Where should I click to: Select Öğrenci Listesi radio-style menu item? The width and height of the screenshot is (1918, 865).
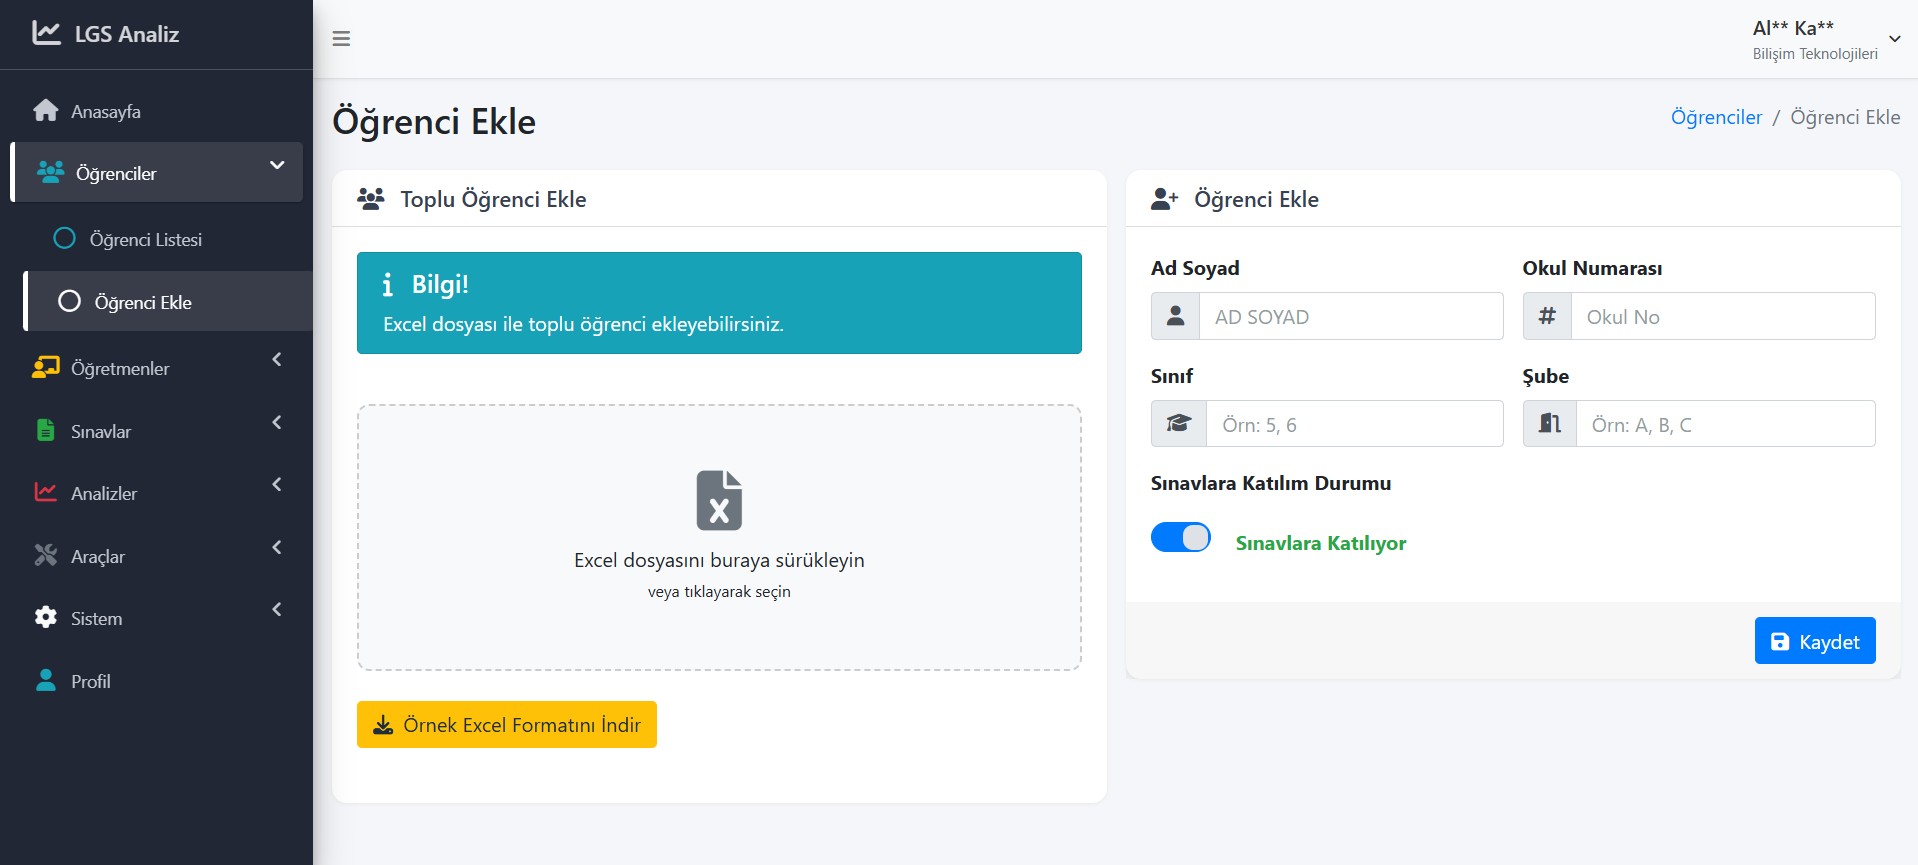64,239
